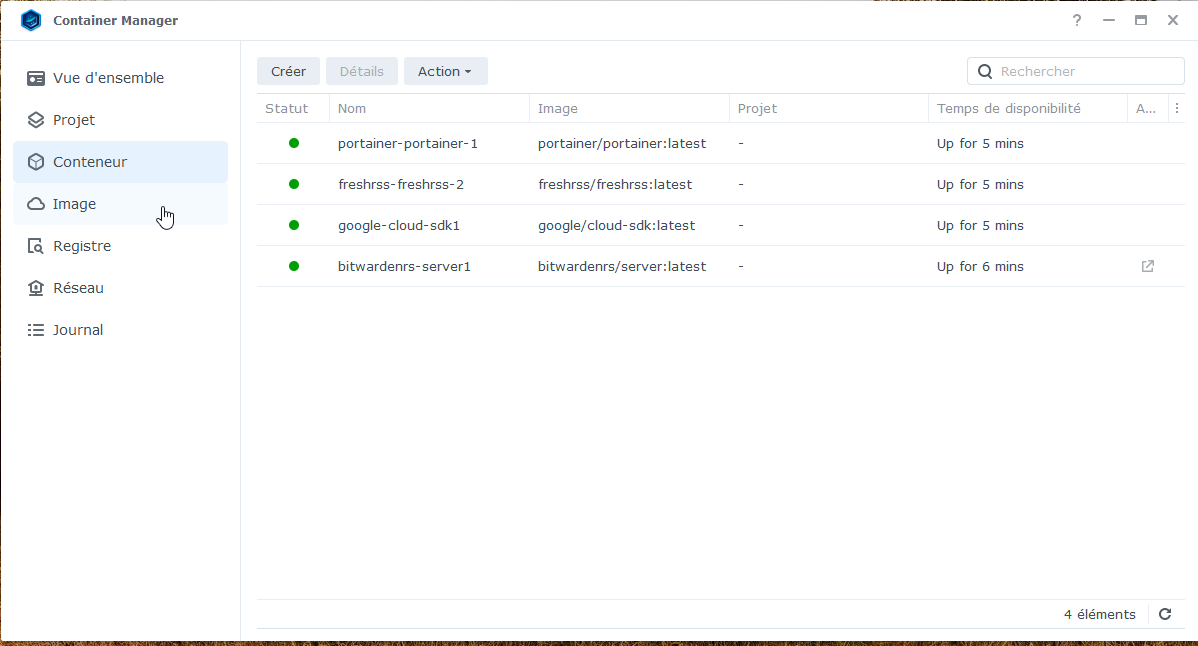Click the Réseau network icon
This screenshot has height=646, width=1198.
(36, 288)
